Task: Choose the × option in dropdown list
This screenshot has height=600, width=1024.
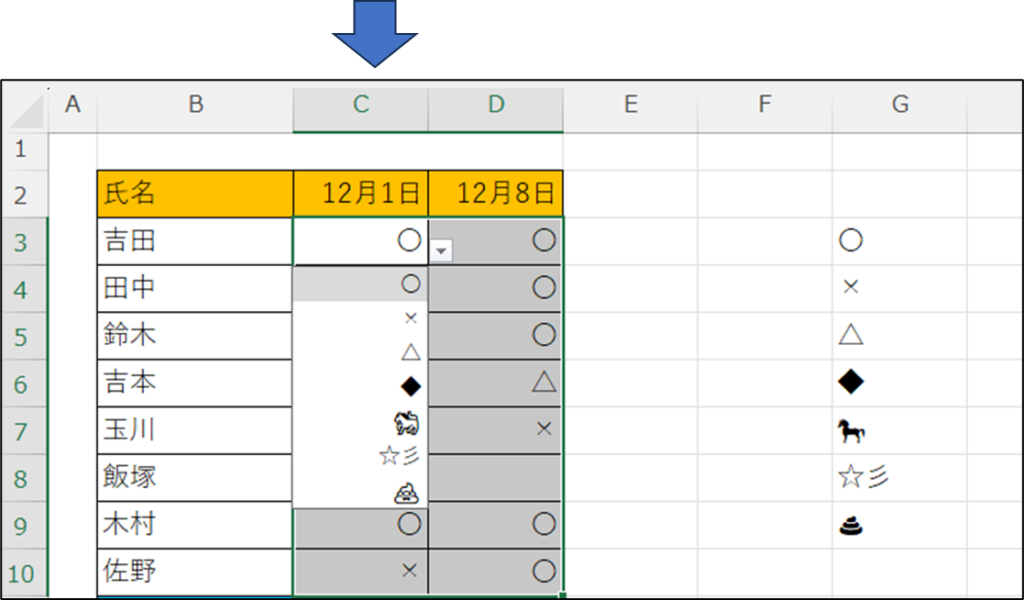Action: [360, 318]
